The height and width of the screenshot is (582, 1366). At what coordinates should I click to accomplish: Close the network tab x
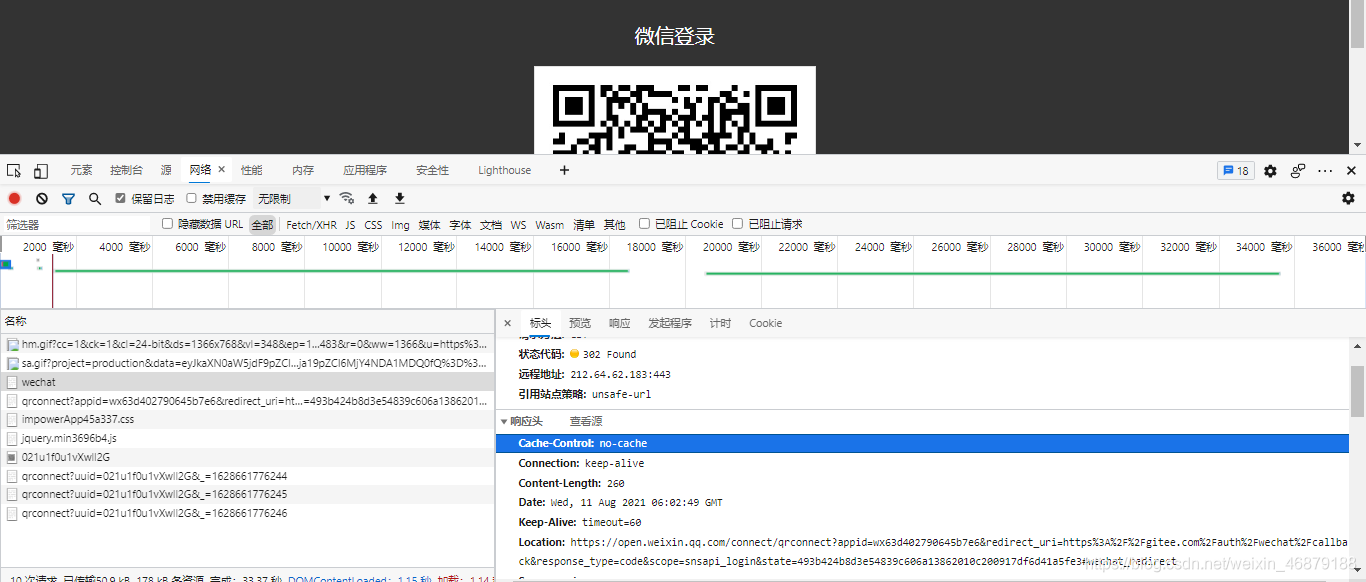click(221, 170)
